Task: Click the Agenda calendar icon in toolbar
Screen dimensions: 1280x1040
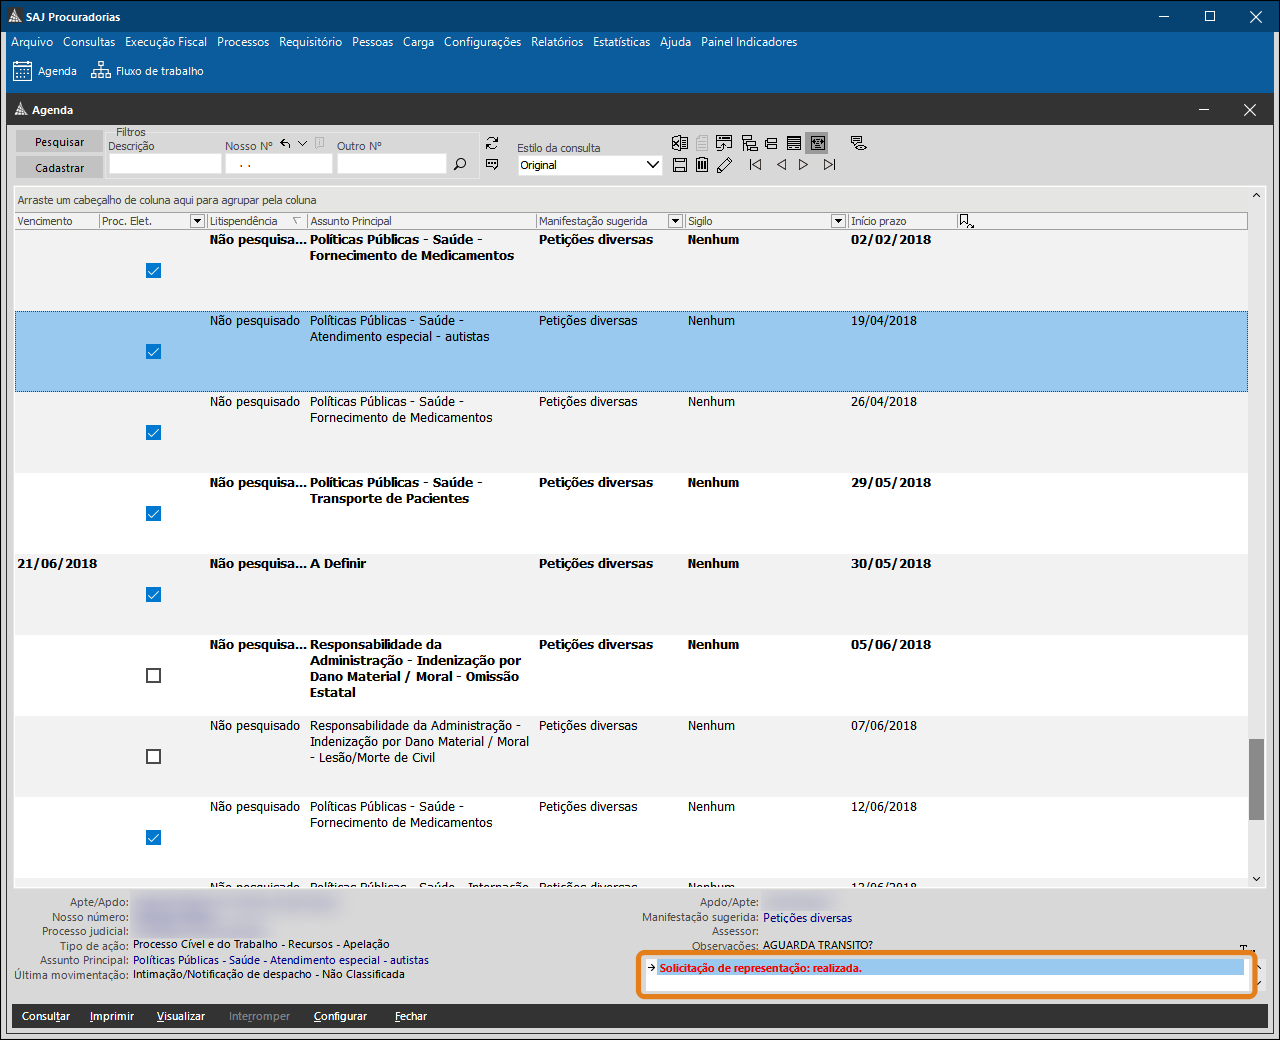Action: click(22, 71)
